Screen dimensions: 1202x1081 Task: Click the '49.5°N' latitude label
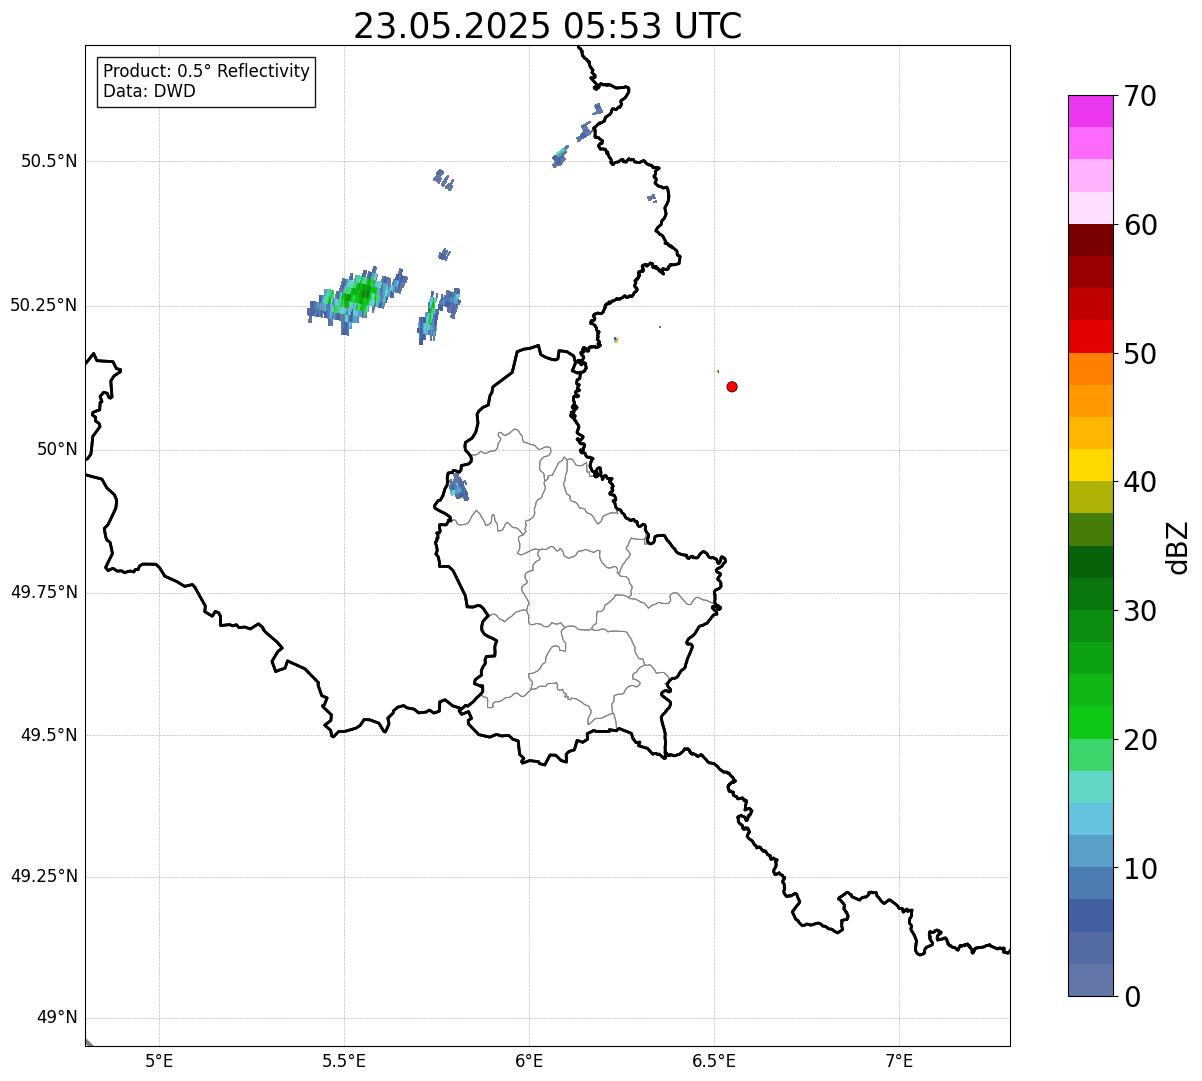48,735
